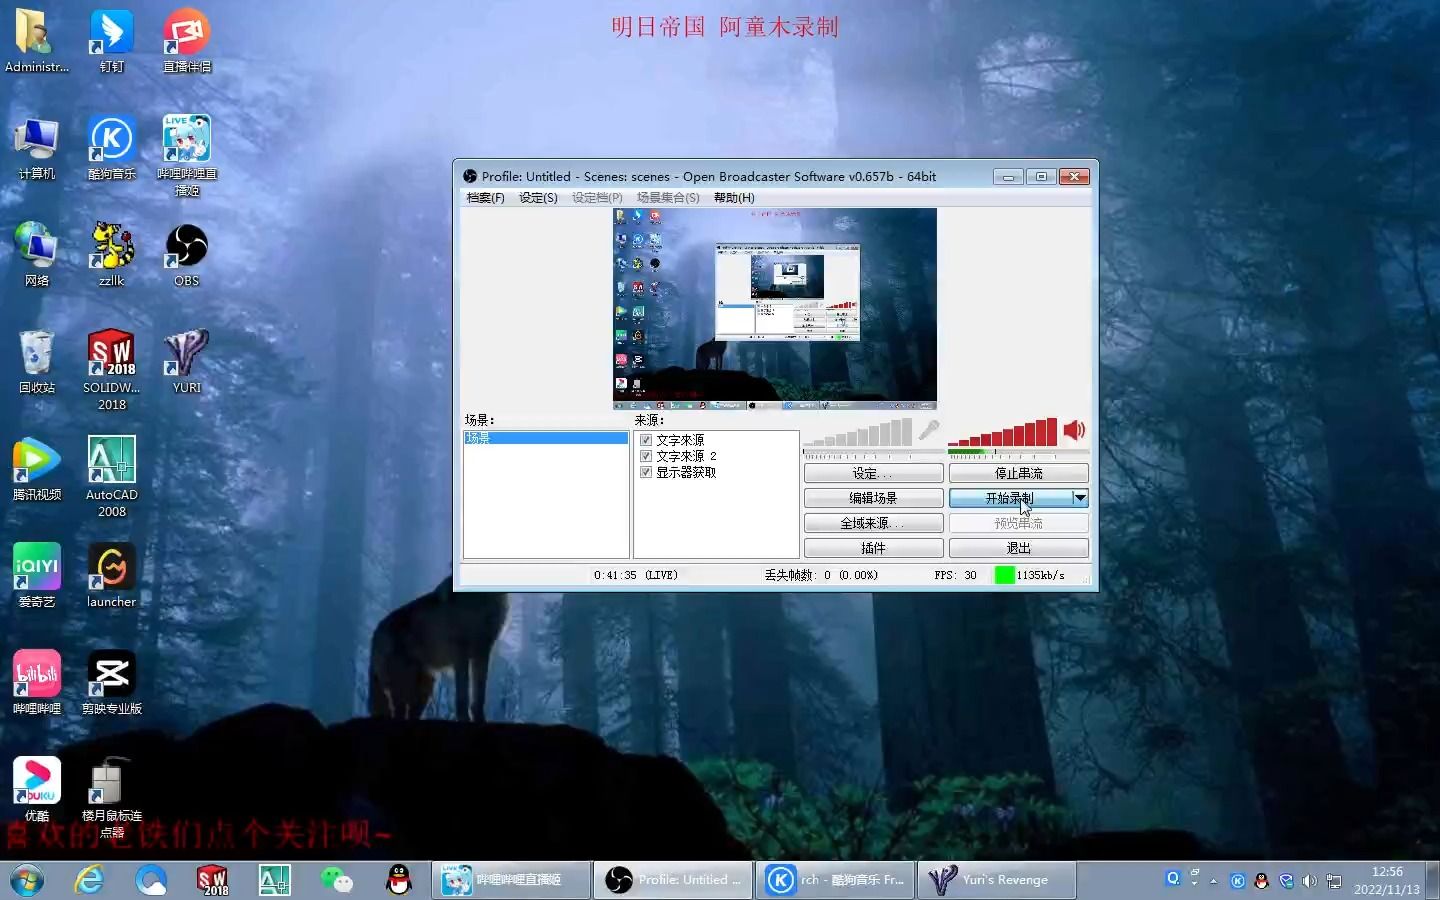Click the Windows Start button
This screenshot has width=1440, height=900.
(x=27, y=880)
